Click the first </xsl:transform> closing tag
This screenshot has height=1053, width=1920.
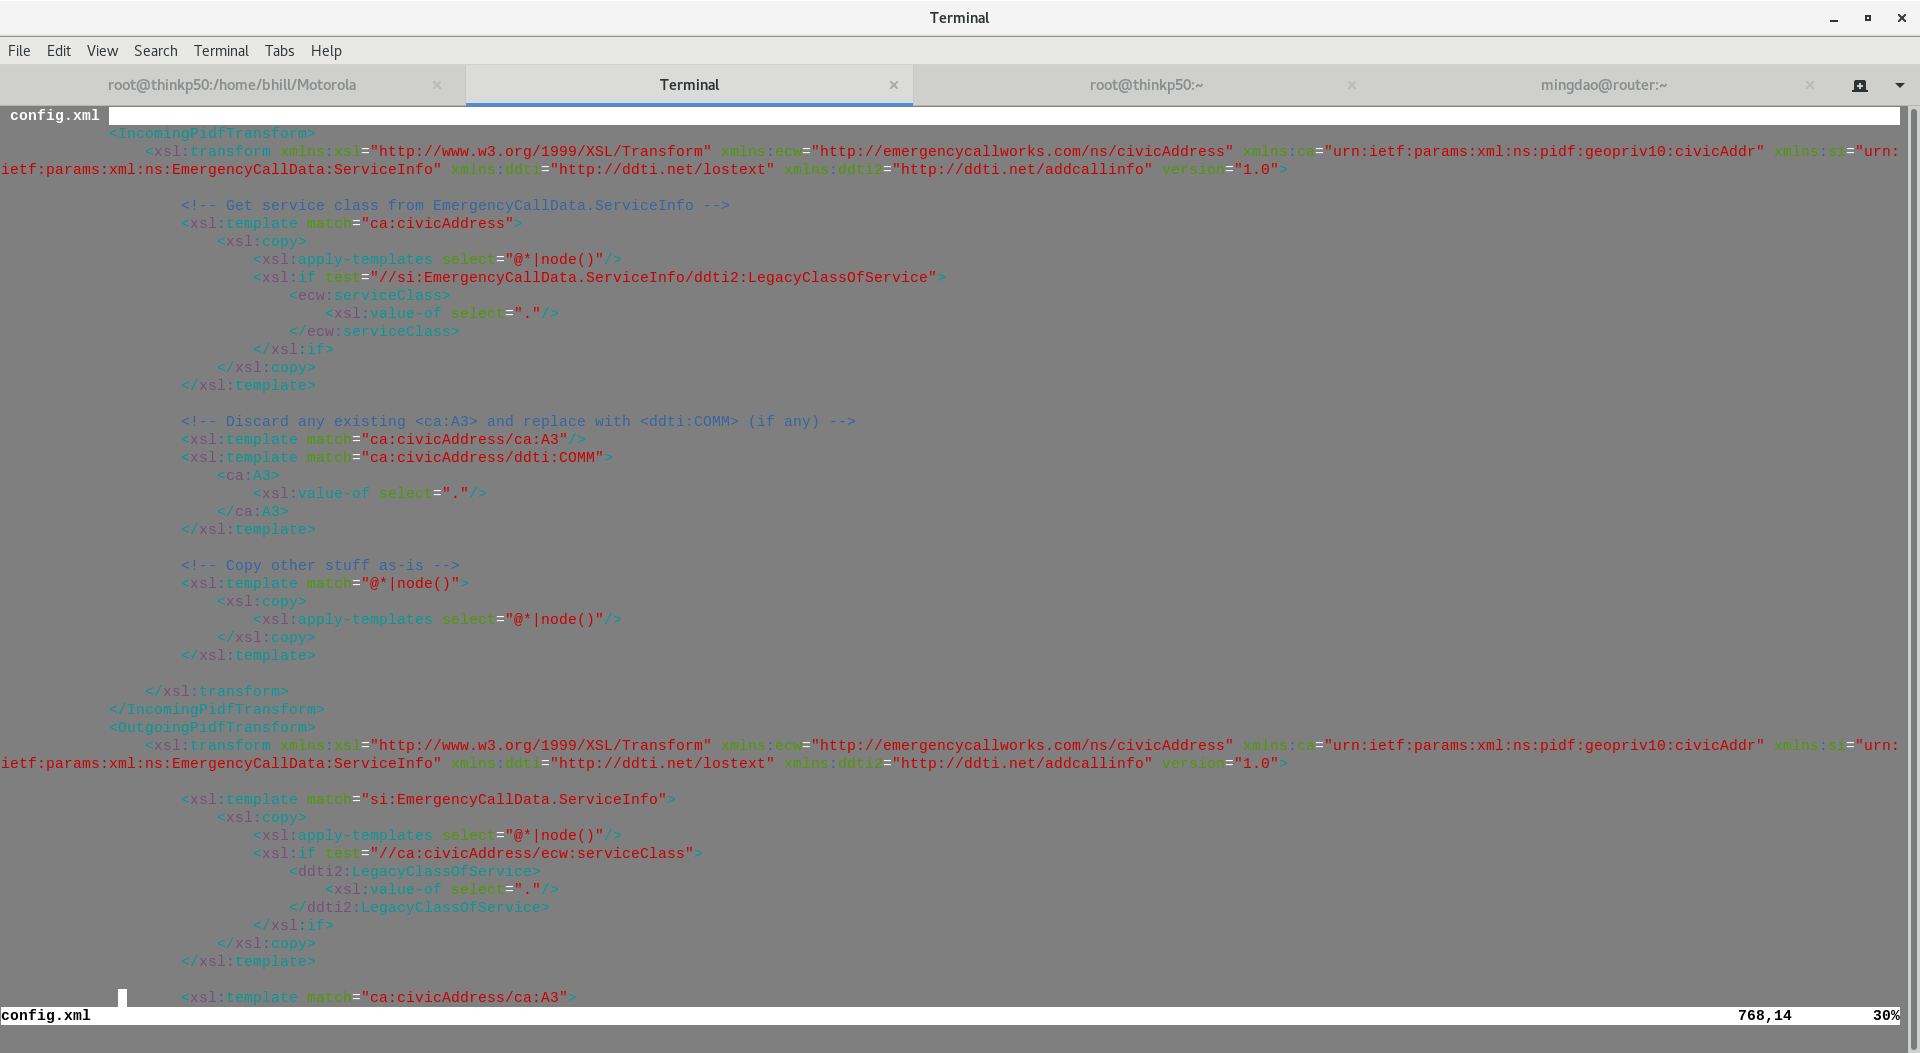coord(217,692)
